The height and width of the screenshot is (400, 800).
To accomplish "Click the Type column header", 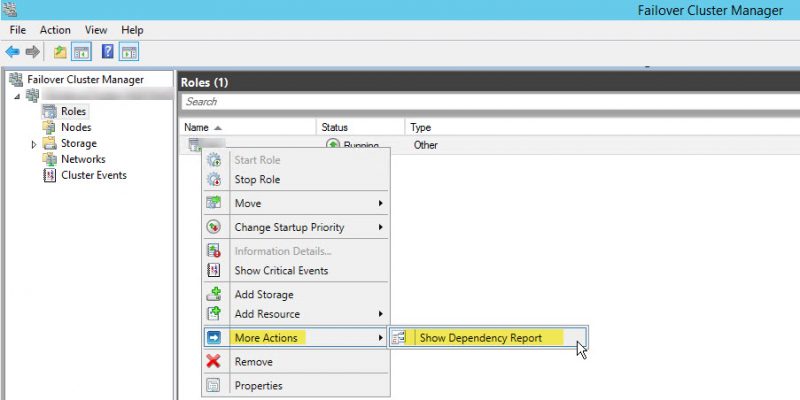I will pos(420,128).
